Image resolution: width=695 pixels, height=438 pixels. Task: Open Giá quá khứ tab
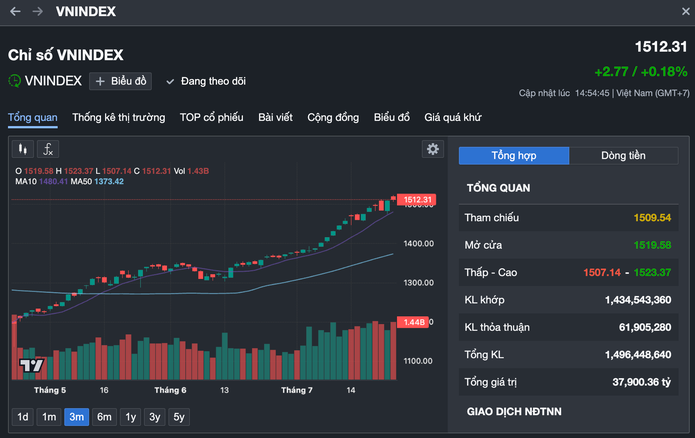click(453, 117)
